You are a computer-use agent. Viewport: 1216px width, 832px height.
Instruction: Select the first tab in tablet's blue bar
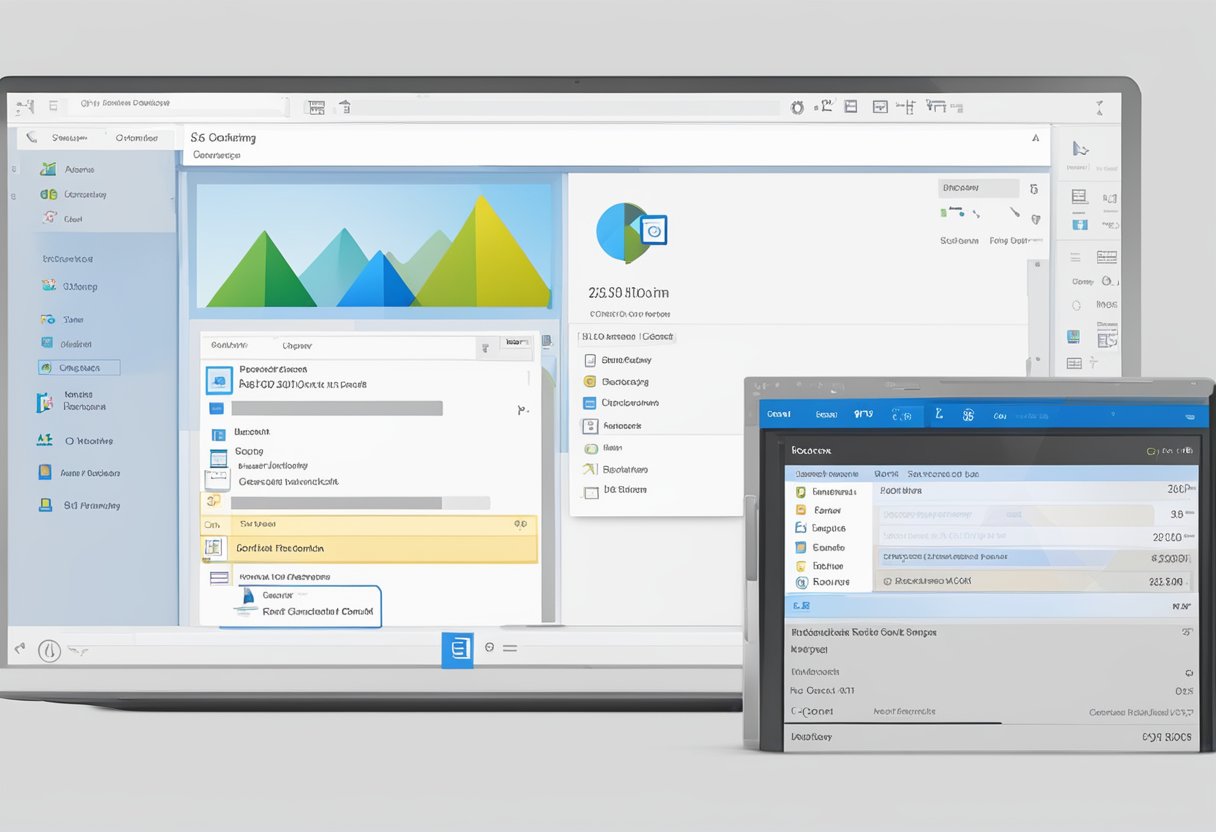pos(778,414)
